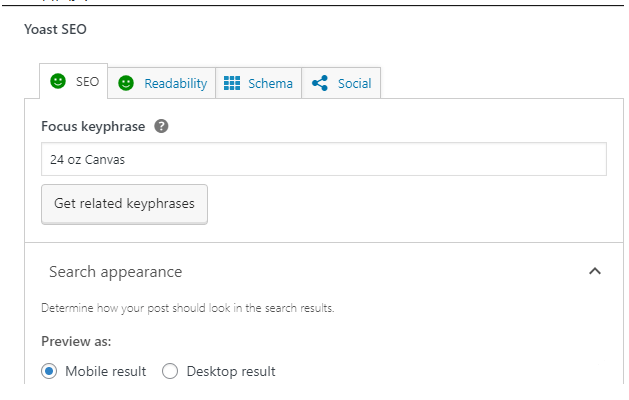This screenshot has height=400, width=629.
Task: Switch to the SEO tab label
Action: [87, 82]
